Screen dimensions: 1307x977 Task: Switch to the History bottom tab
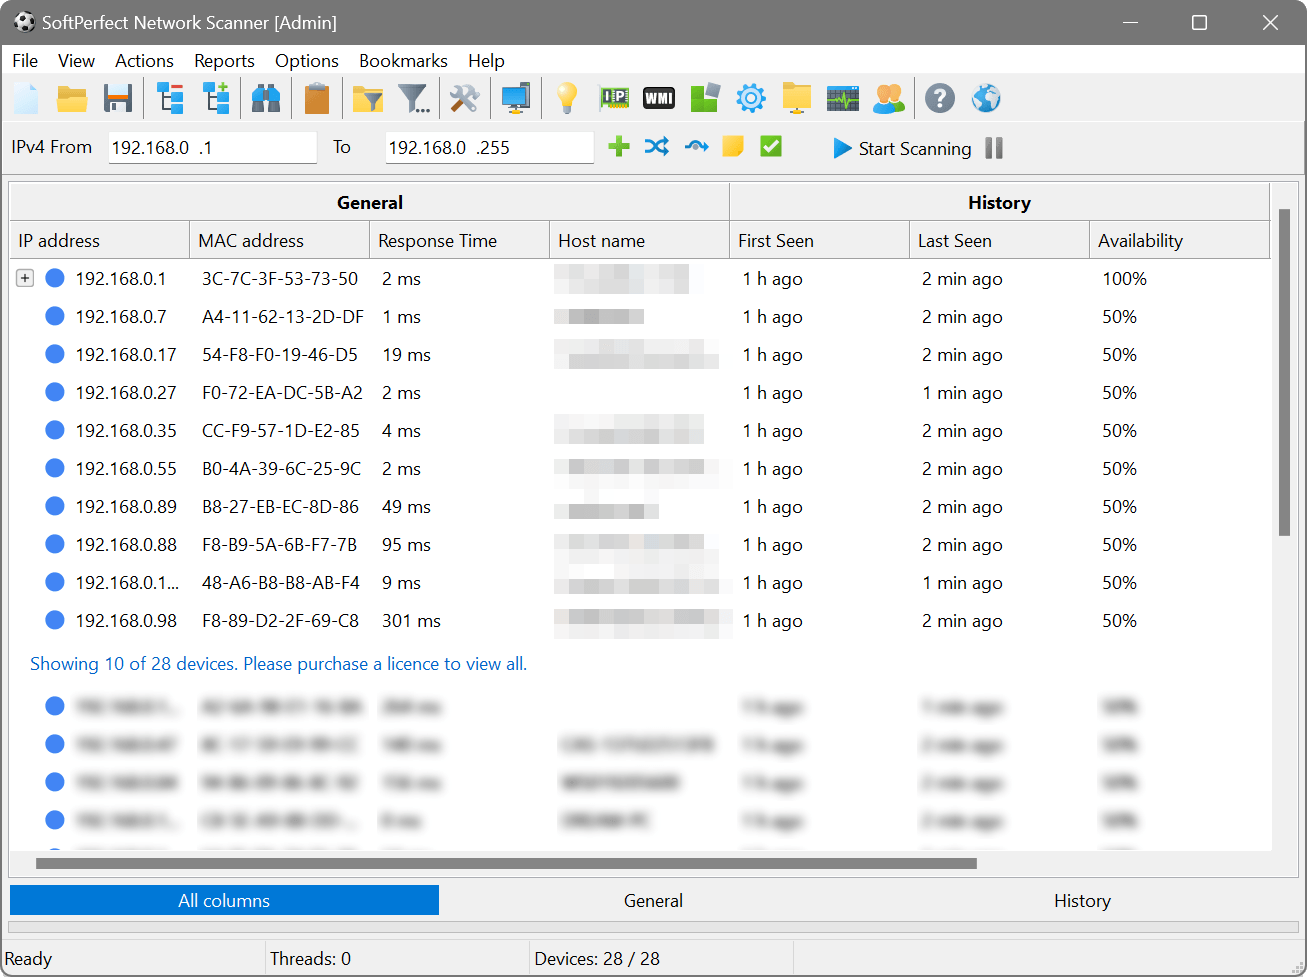tap(1082, 900)
